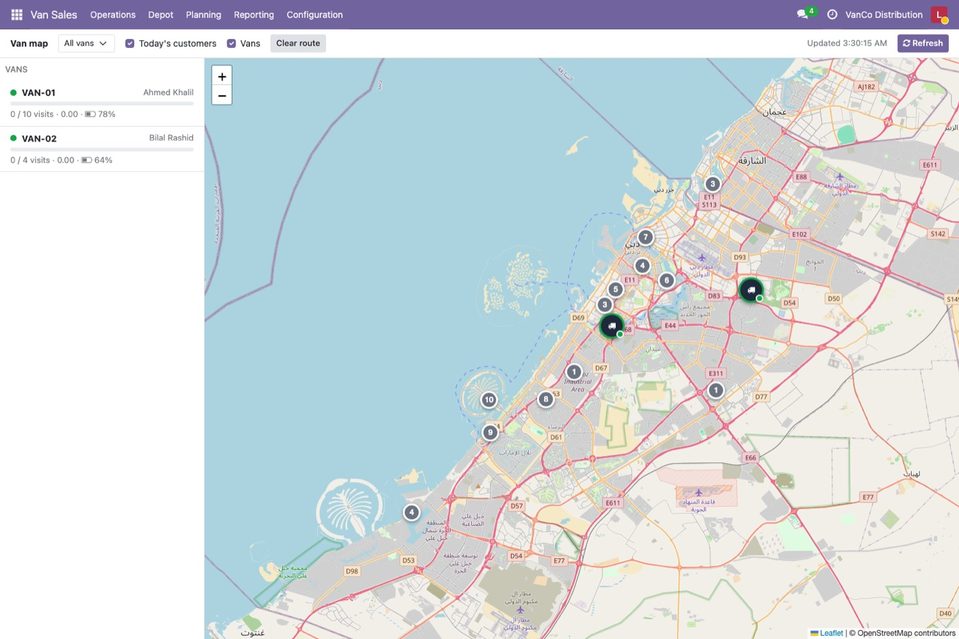Click driver name Bilal Rashid
The width and height of the screenshot is (959, 639).
click(x=171, y=138)
